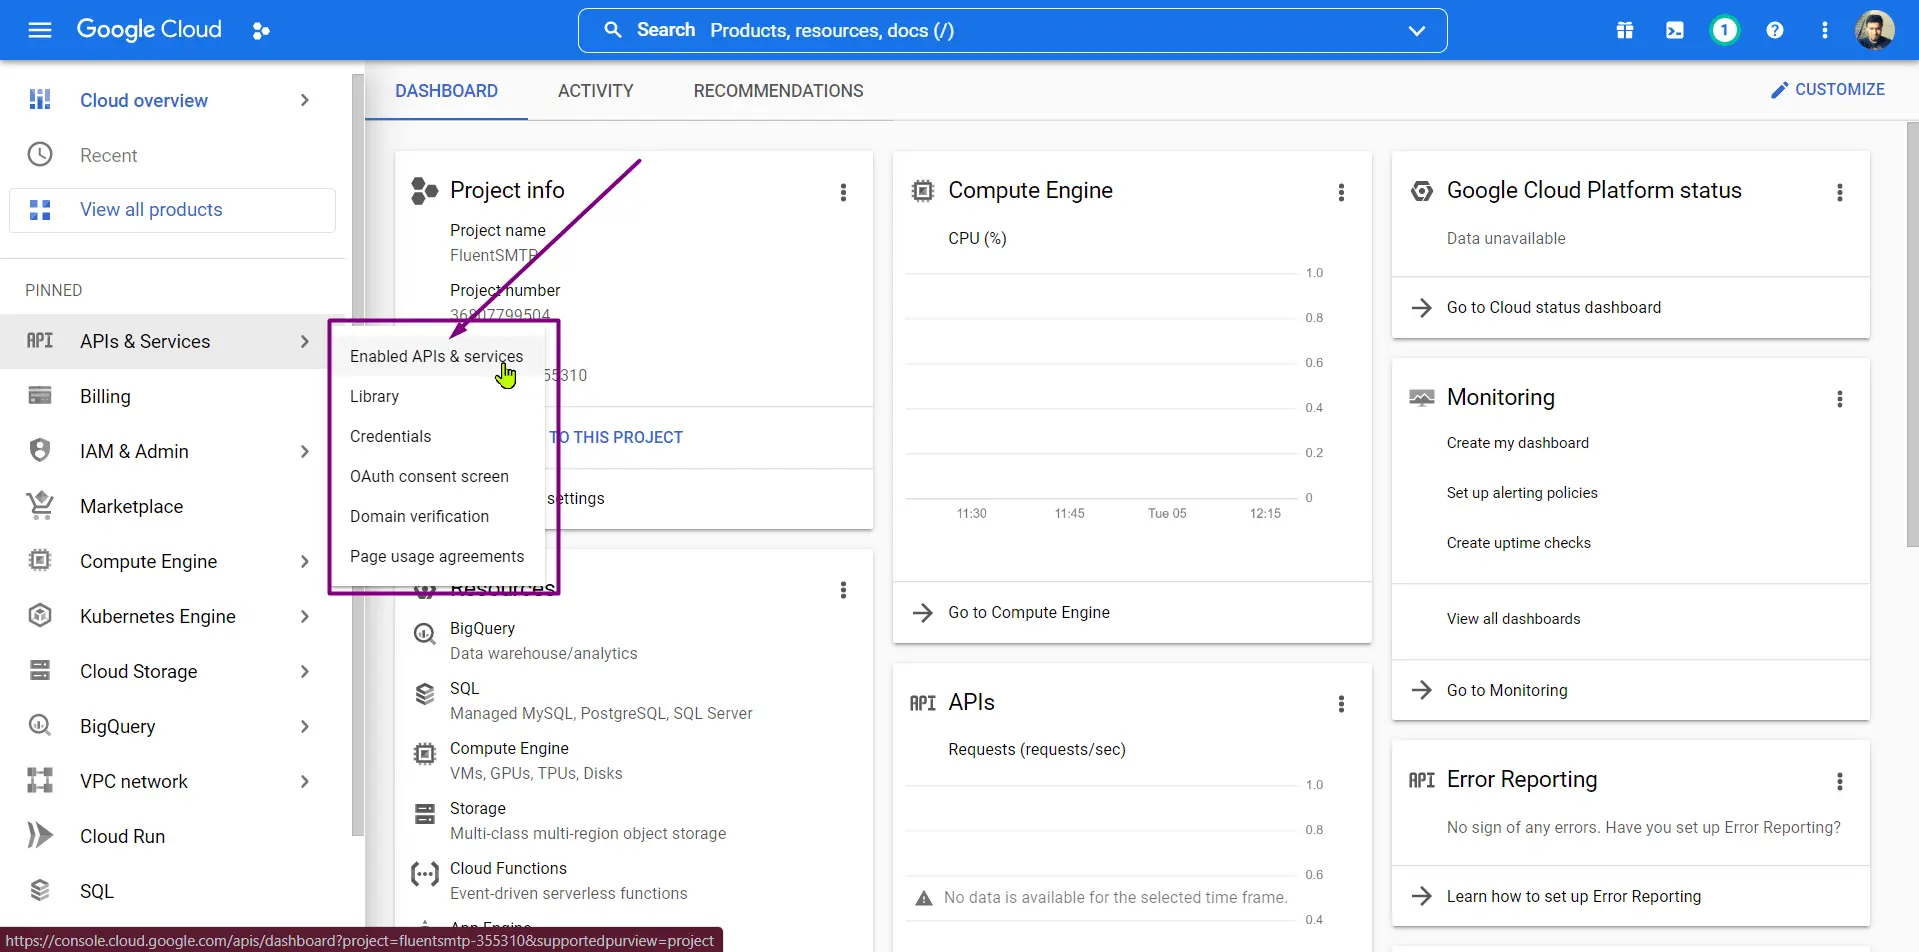
Task: Expand IAM & Admin submenu chevron
Action: click(x=304, y=452)
